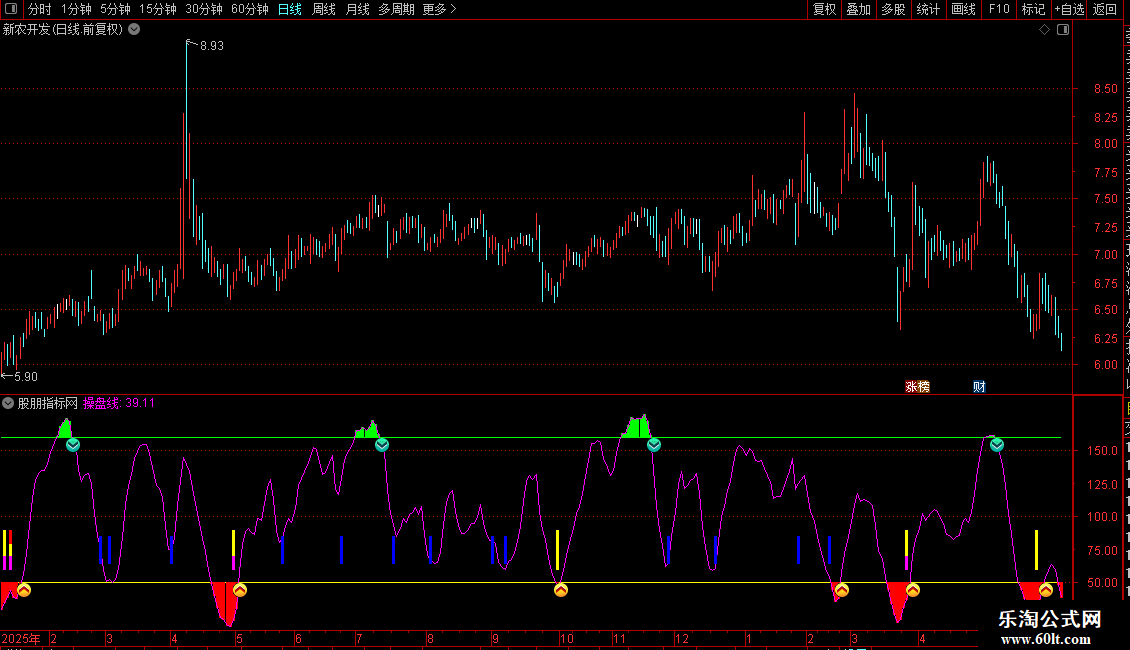Toggle the right info panel icon beside the diamond
The image size is (1130, 650).
coord(1063,30)
